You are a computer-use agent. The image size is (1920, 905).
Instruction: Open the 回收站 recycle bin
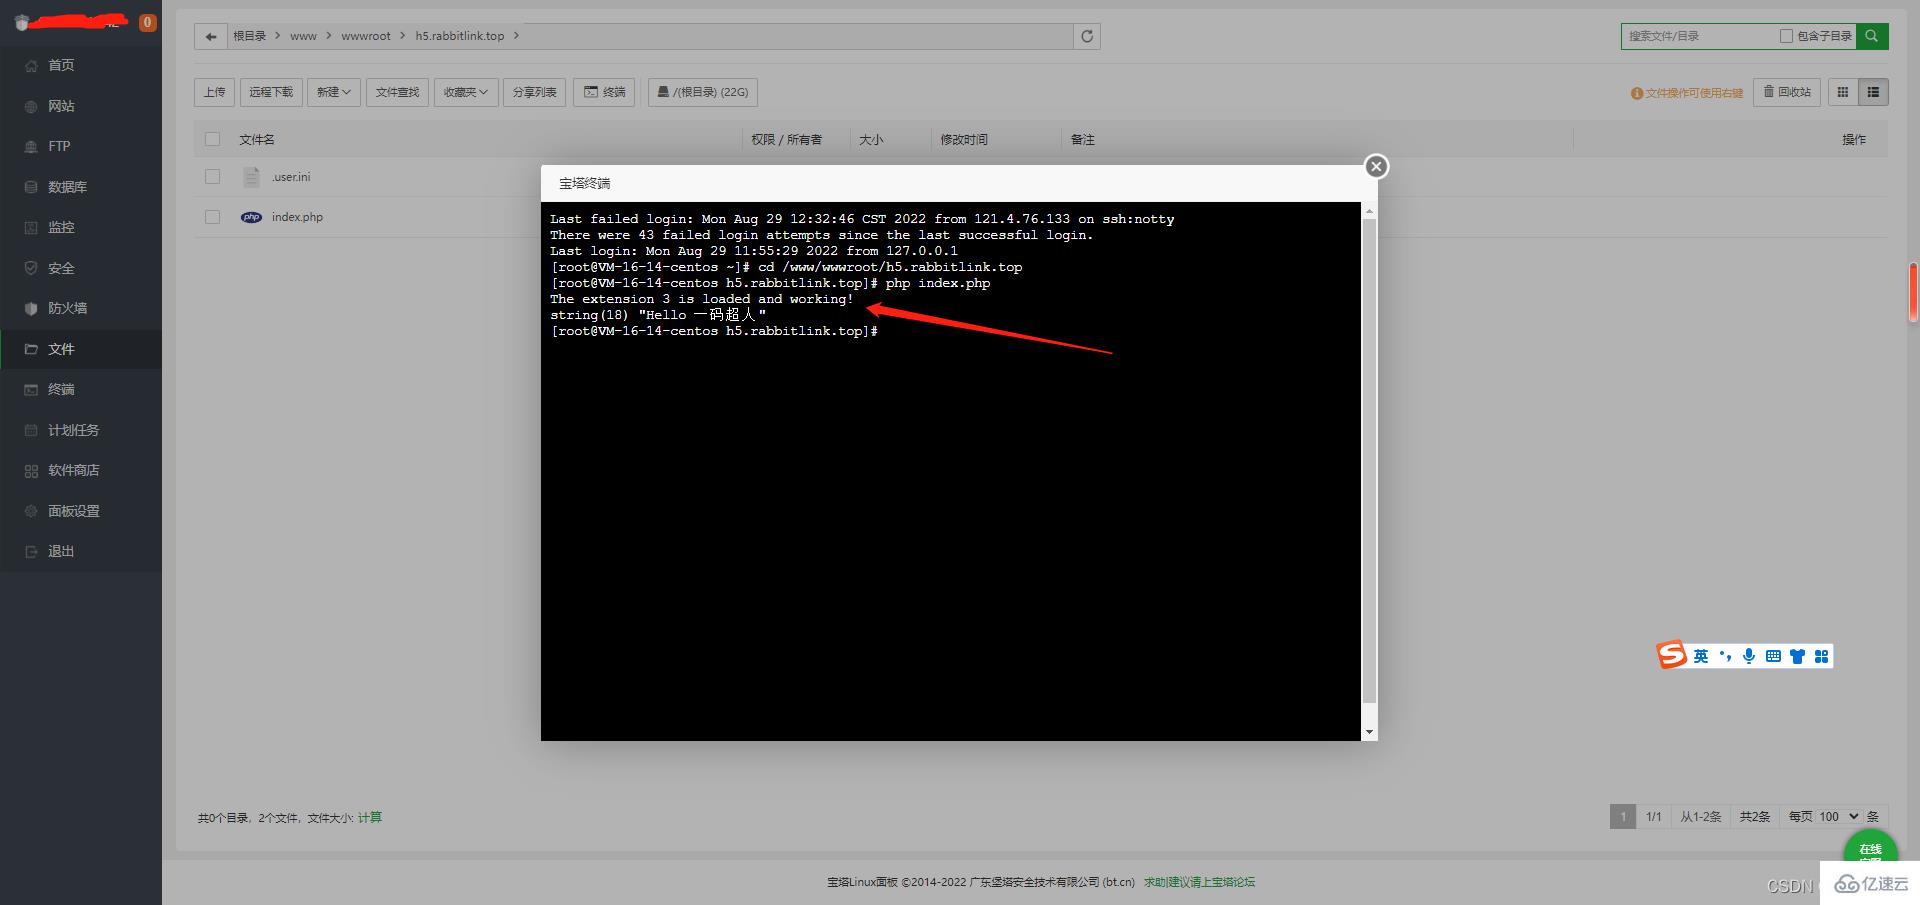tap(1787, 92)
